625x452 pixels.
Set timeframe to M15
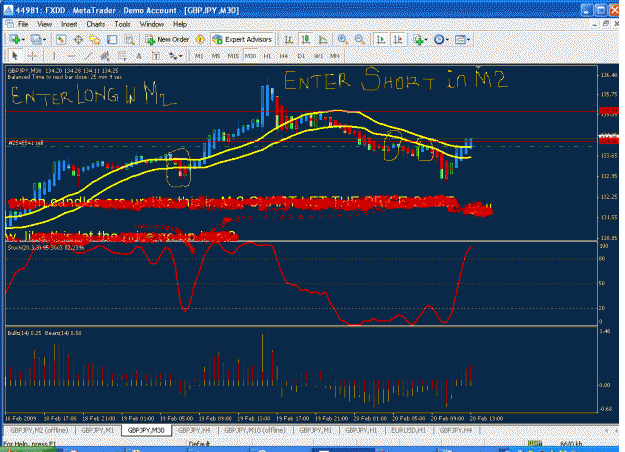(233, 56)
